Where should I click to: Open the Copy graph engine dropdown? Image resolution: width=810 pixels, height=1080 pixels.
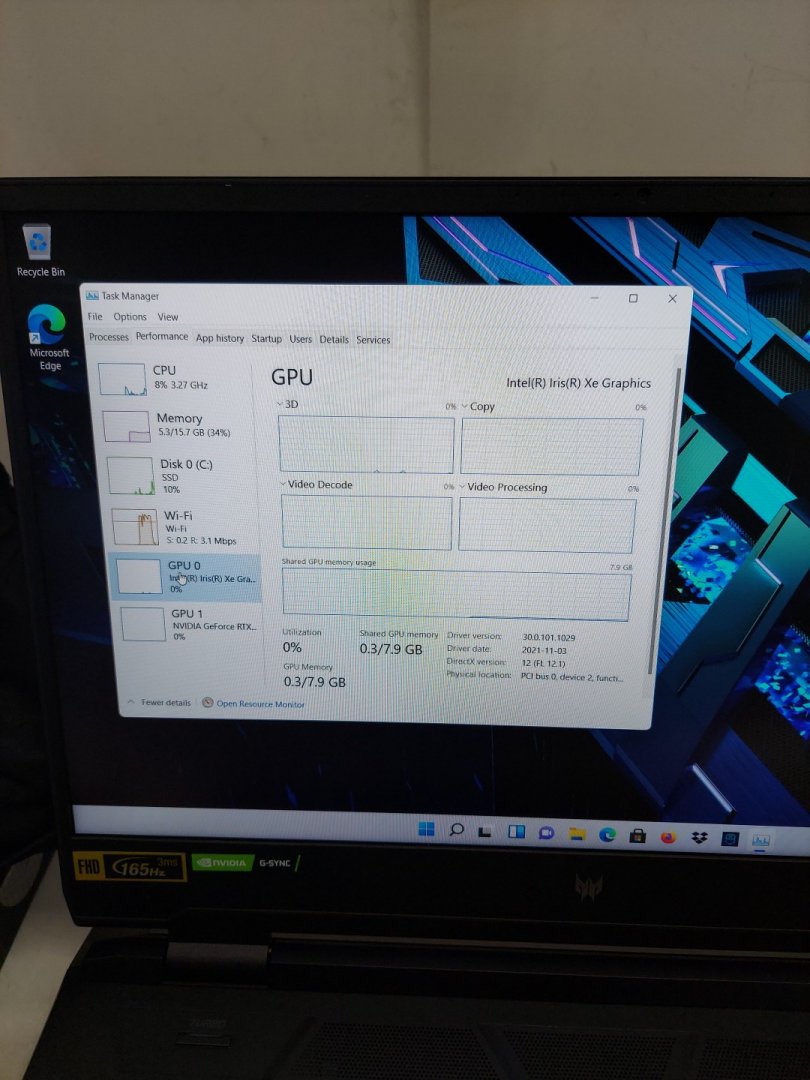coord(464,406)
